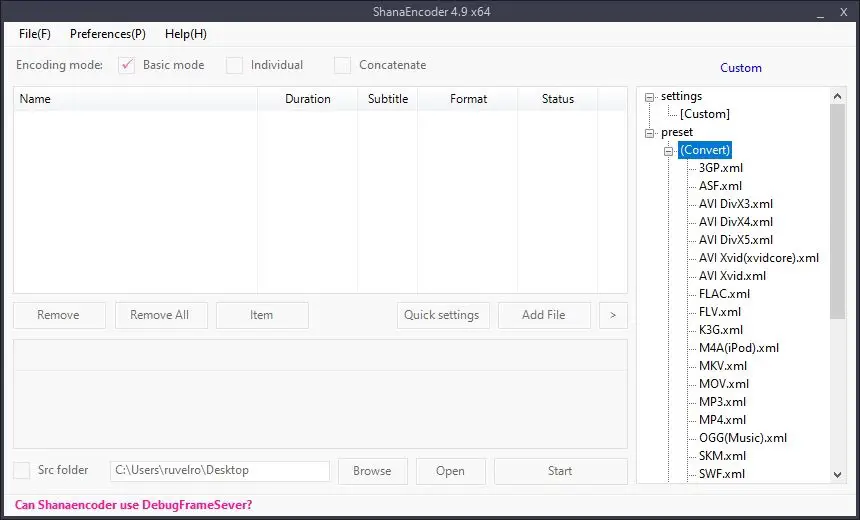Click the Subtitle column header

(x=388, y=99)
